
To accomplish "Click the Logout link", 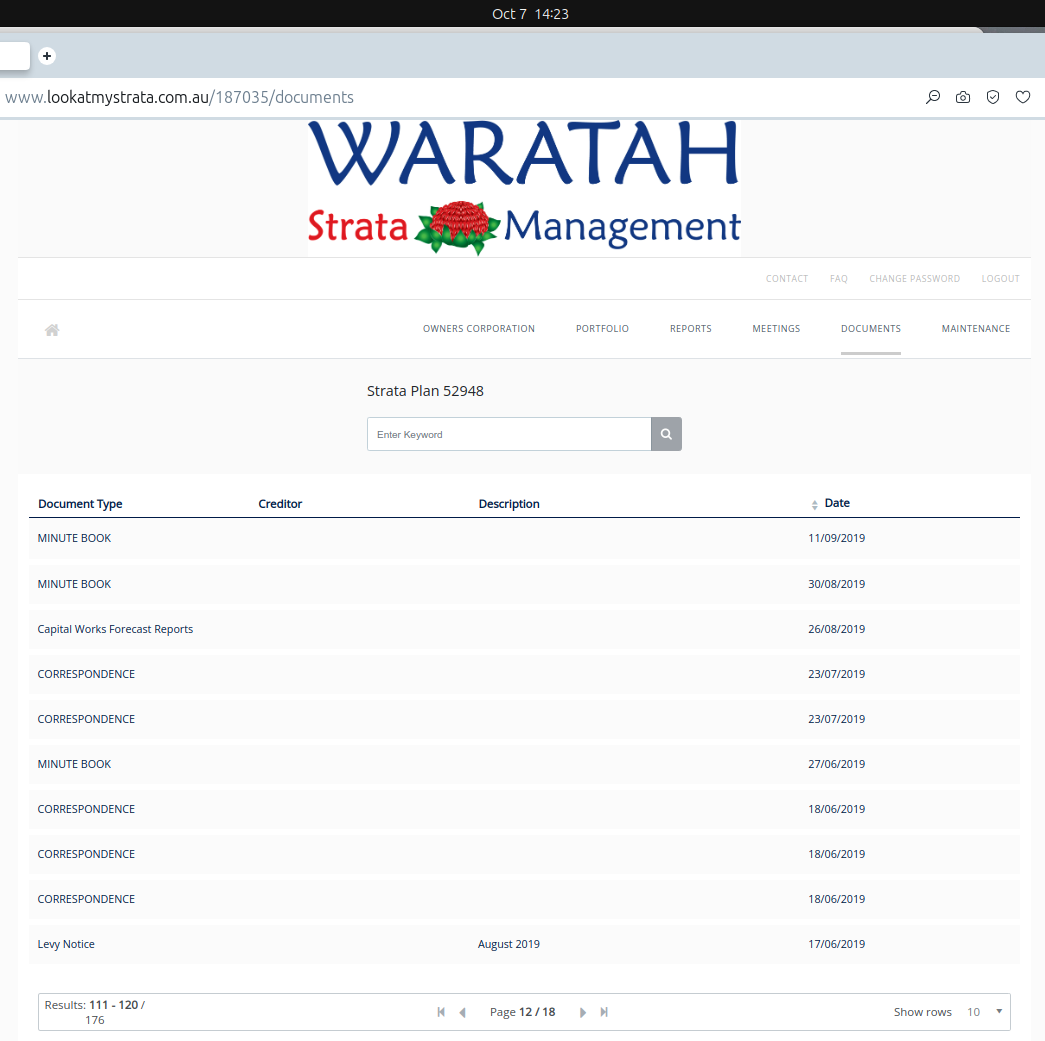I will pyautogui.click(x=1000, y=279).
